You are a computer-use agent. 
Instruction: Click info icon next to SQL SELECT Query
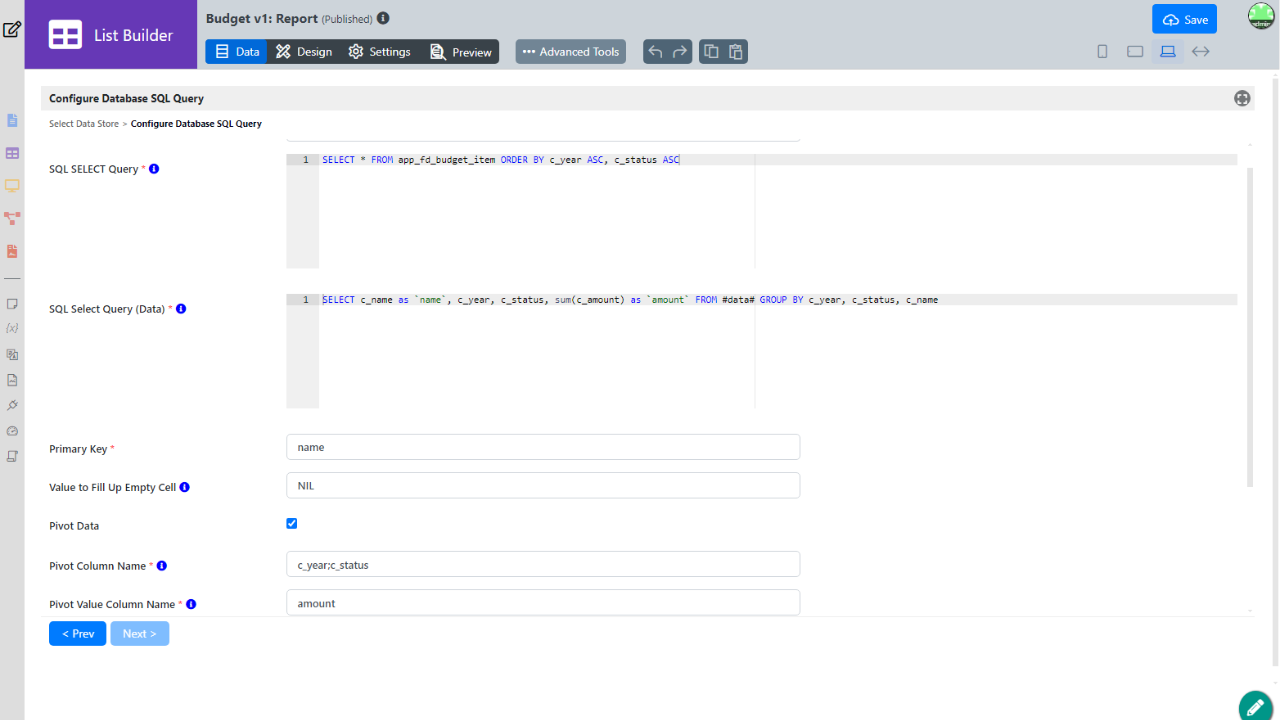pos(154,169)
